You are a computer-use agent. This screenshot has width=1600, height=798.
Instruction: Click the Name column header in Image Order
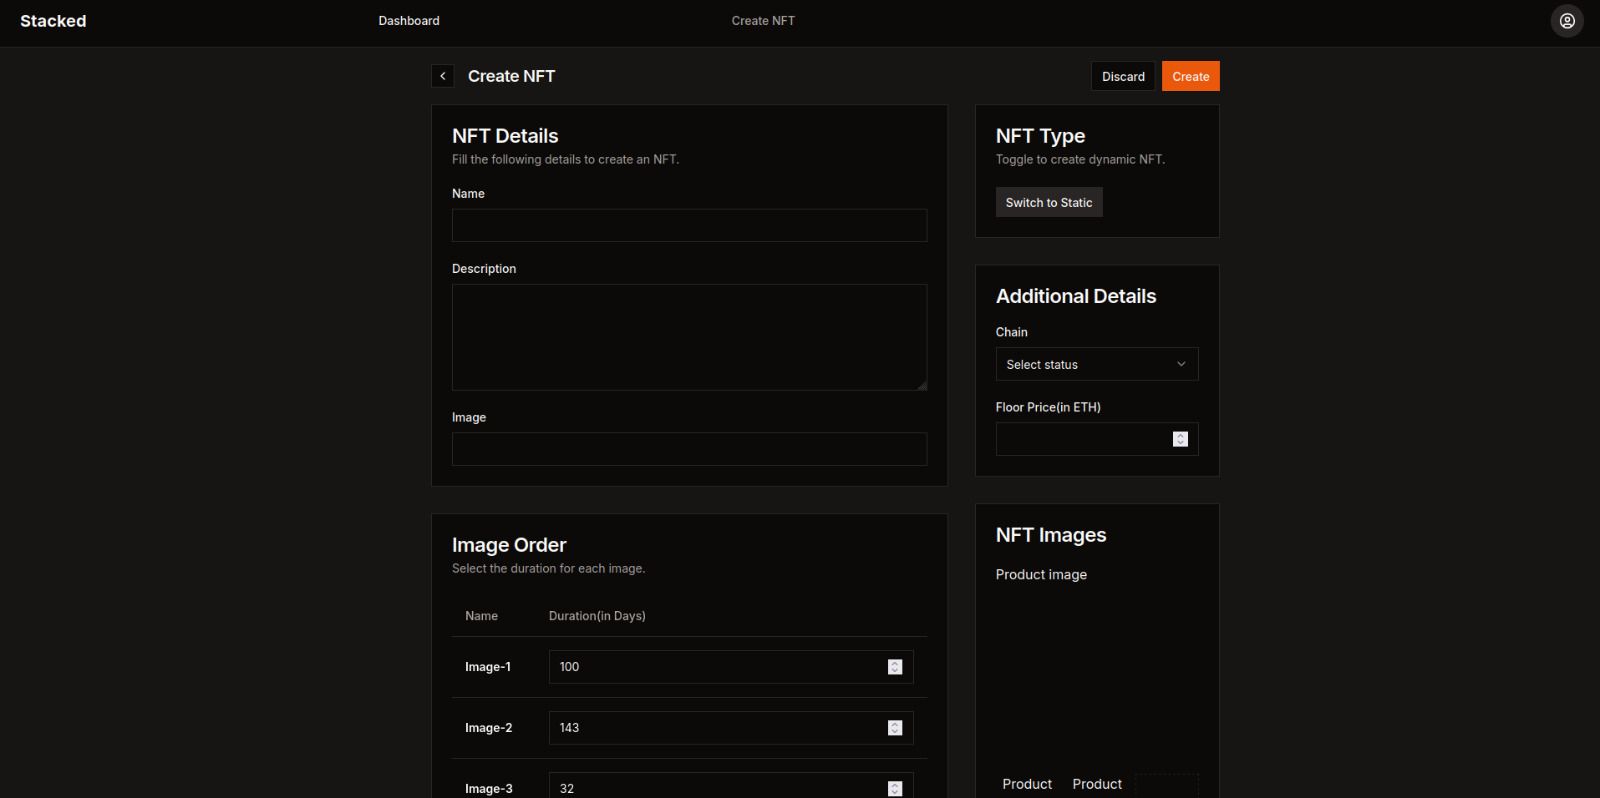click(481, 616)
